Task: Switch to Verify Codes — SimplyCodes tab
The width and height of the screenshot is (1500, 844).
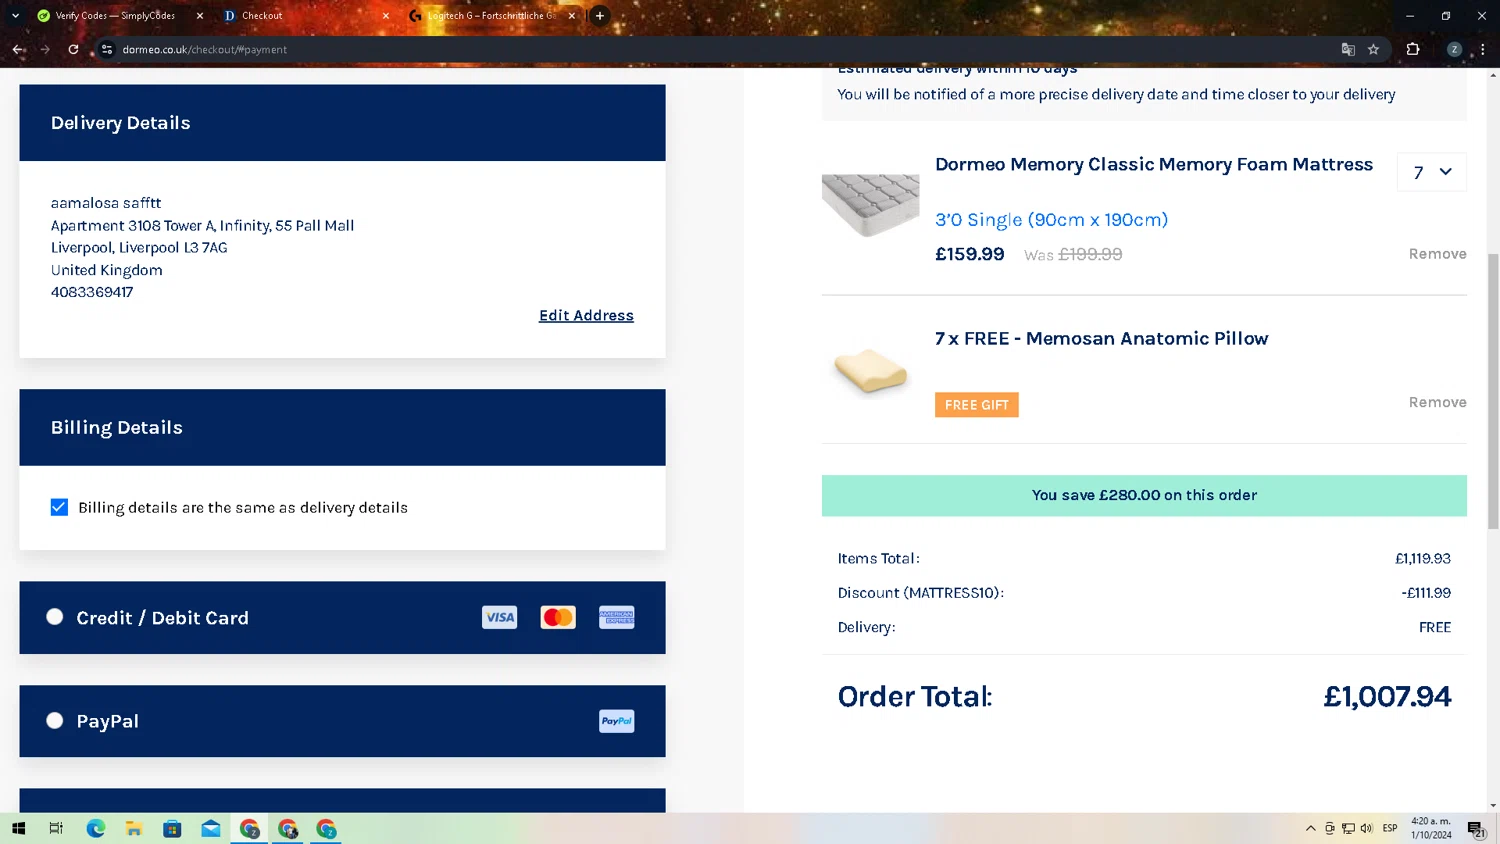Action: click(x=114, y=16)
